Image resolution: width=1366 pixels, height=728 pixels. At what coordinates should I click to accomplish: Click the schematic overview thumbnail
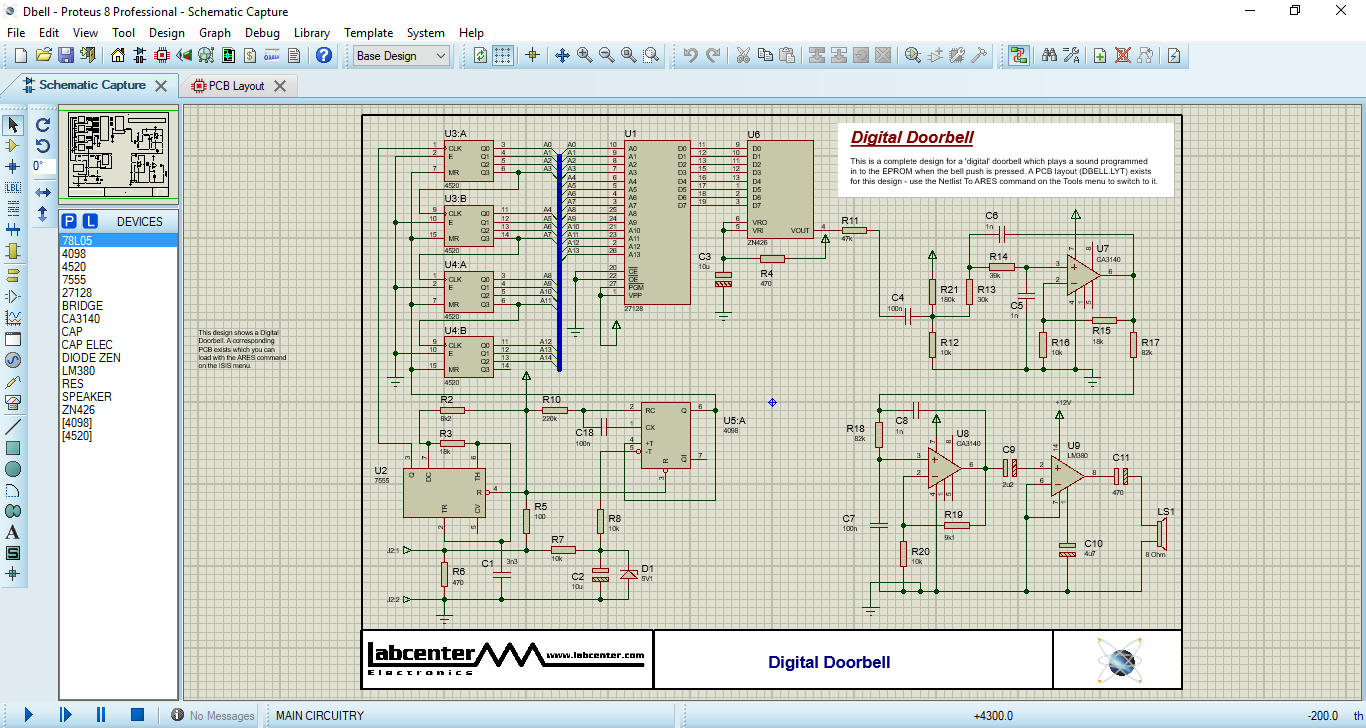(119, 154)
